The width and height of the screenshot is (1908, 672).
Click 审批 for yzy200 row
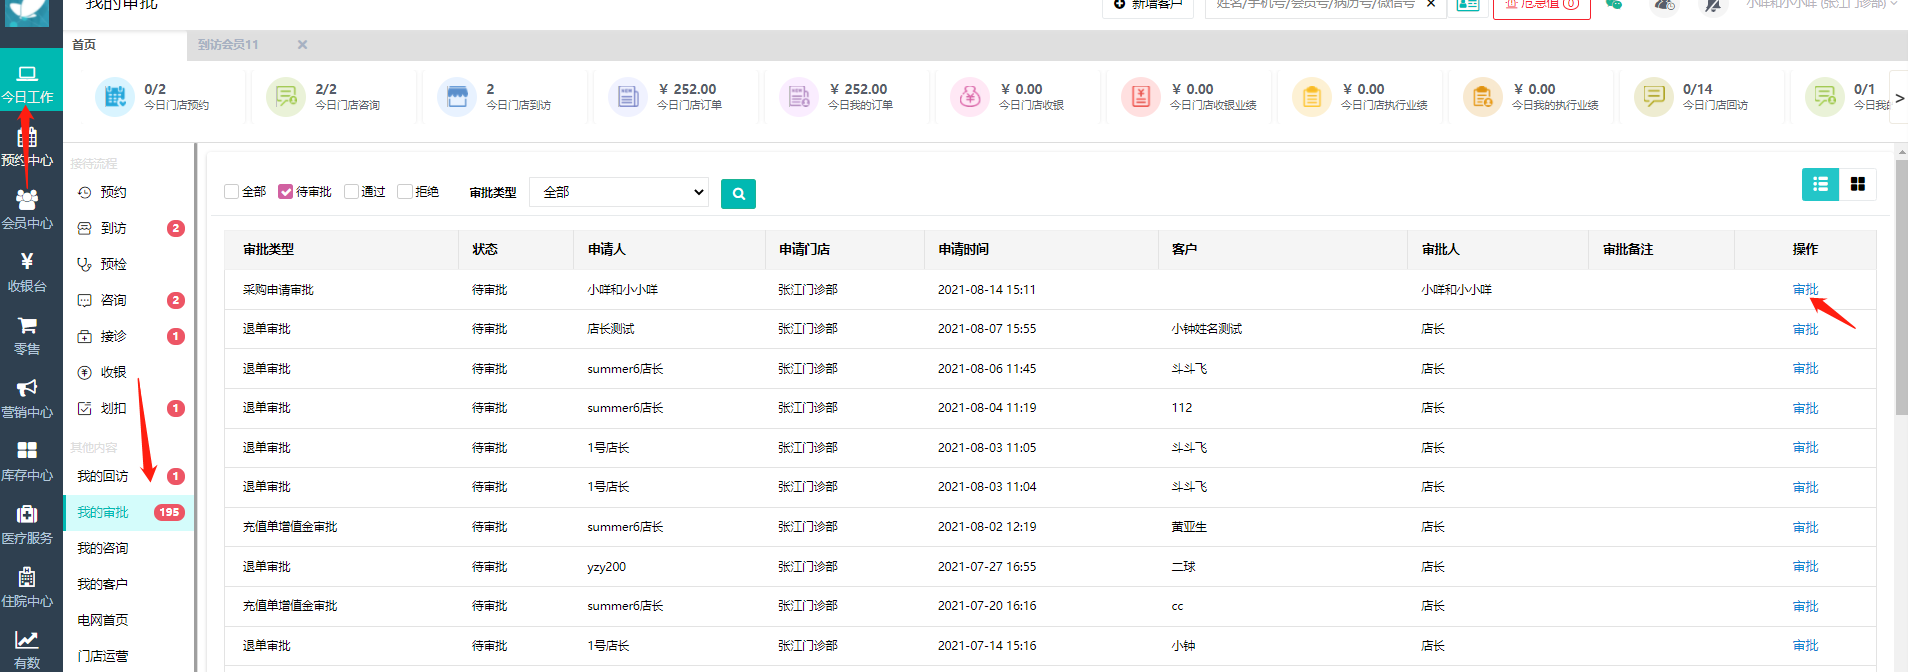point(1805,567)
